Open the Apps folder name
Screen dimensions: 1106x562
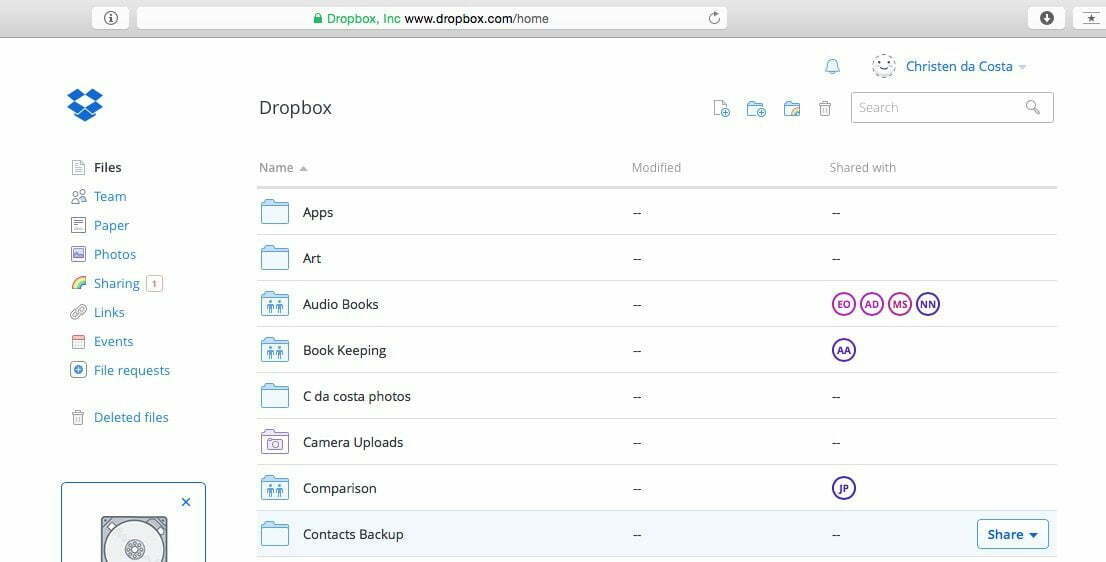coord(318,212)
